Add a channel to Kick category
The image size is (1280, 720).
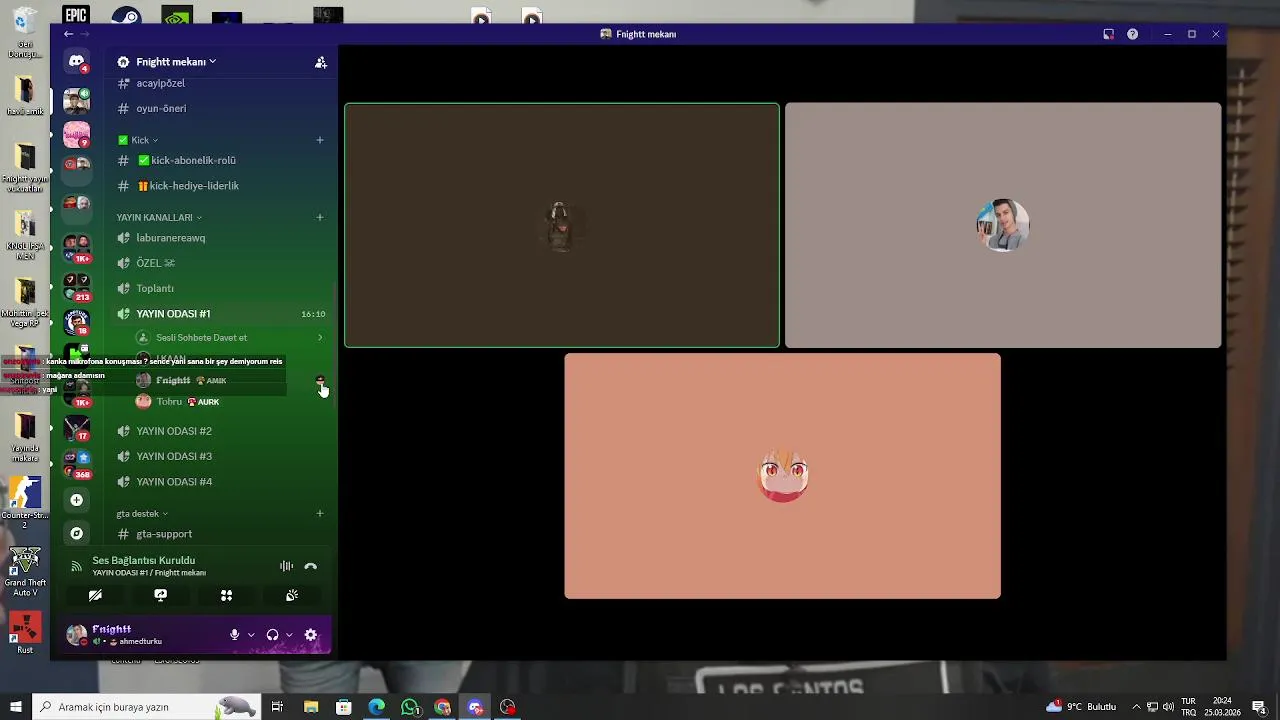click(x=320, y=140)
